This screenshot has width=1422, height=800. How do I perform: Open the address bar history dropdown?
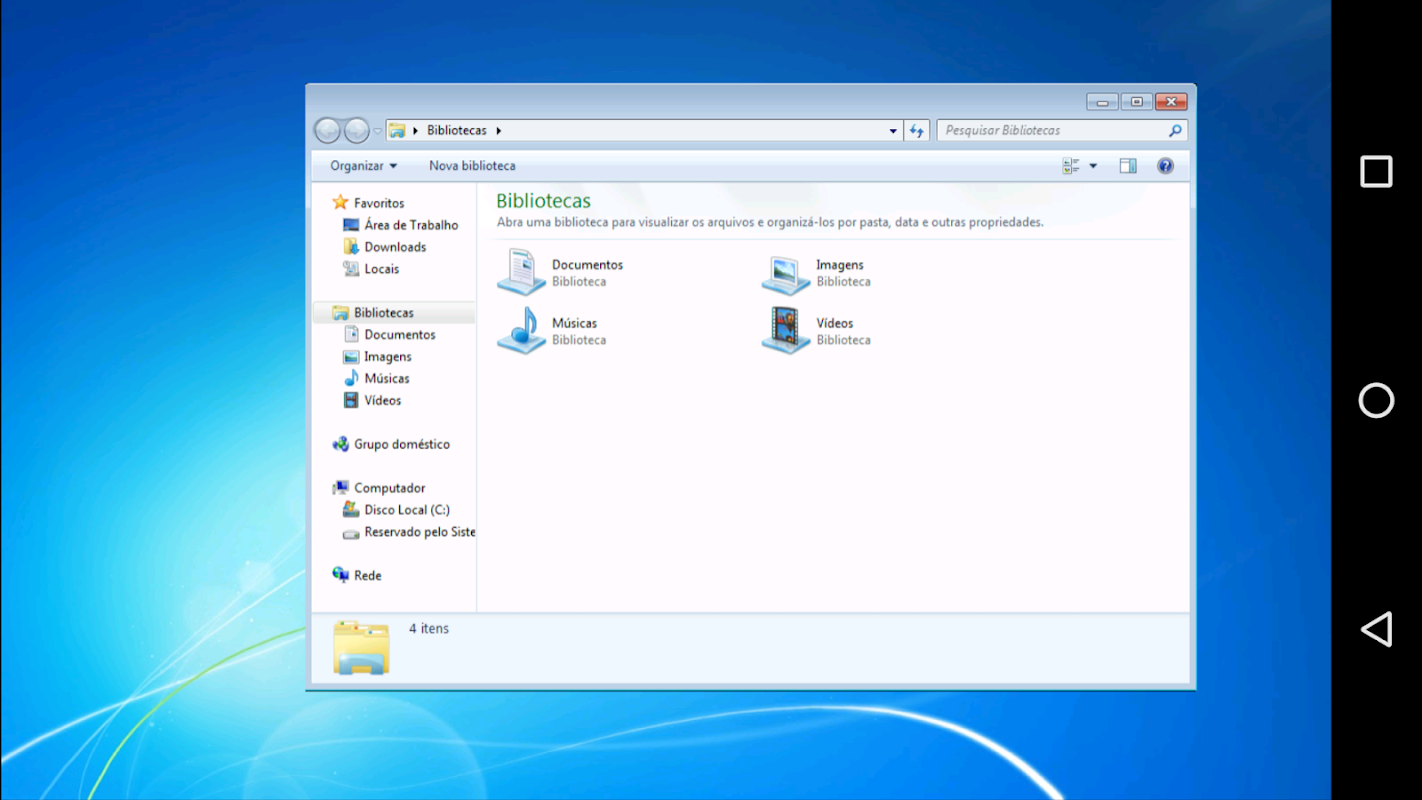tap(893, 131)
